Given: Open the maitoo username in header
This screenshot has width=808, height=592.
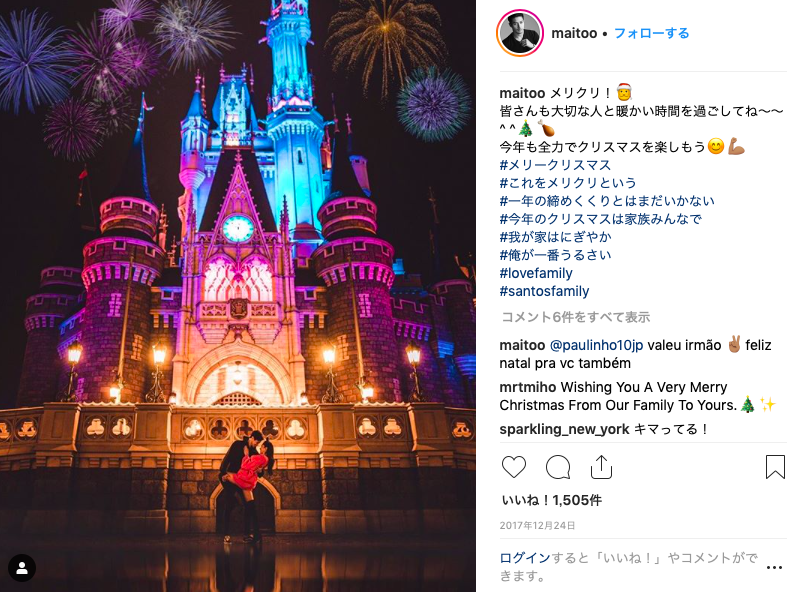Looking at the screenshot, I should [x=574, y=33].
